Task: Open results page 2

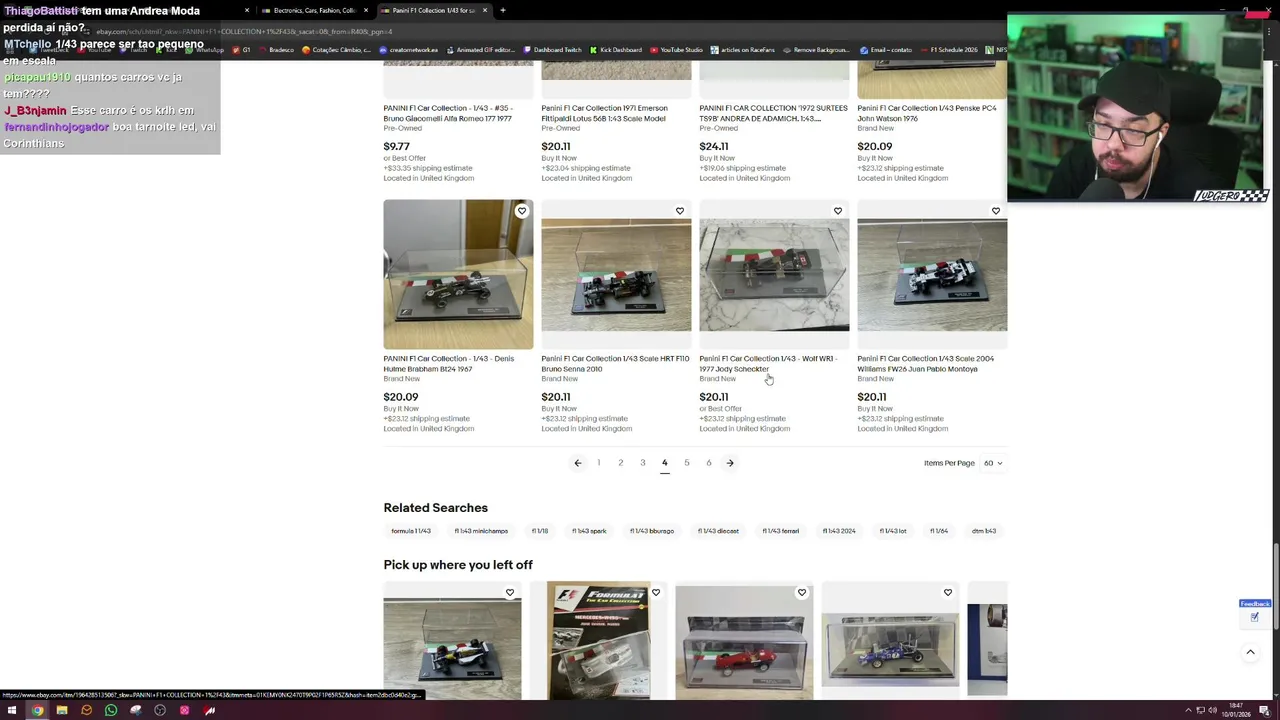Action: tap(621, 463)
